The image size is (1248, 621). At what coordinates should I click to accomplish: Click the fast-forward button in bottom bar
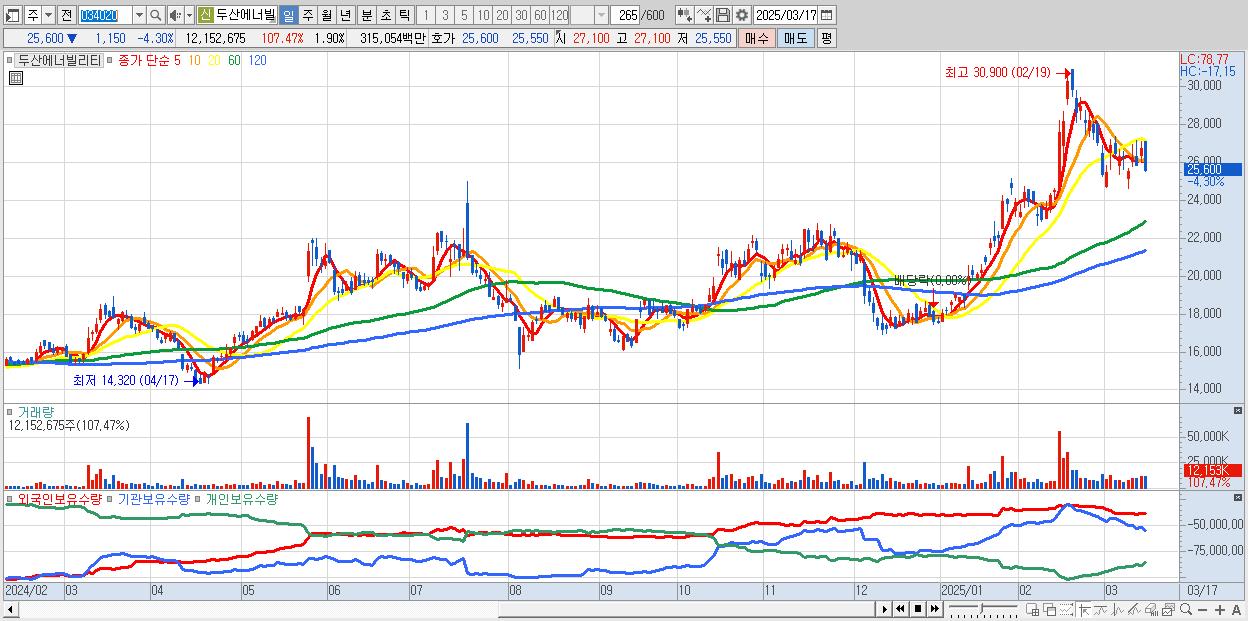coord(934,609)
